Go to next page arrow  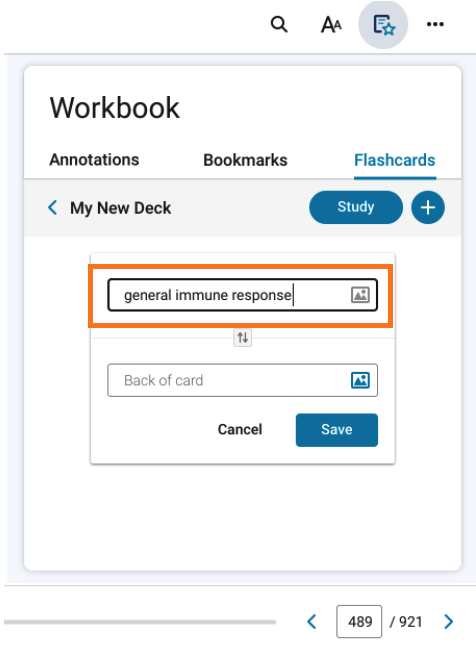(x=448, y=621)
